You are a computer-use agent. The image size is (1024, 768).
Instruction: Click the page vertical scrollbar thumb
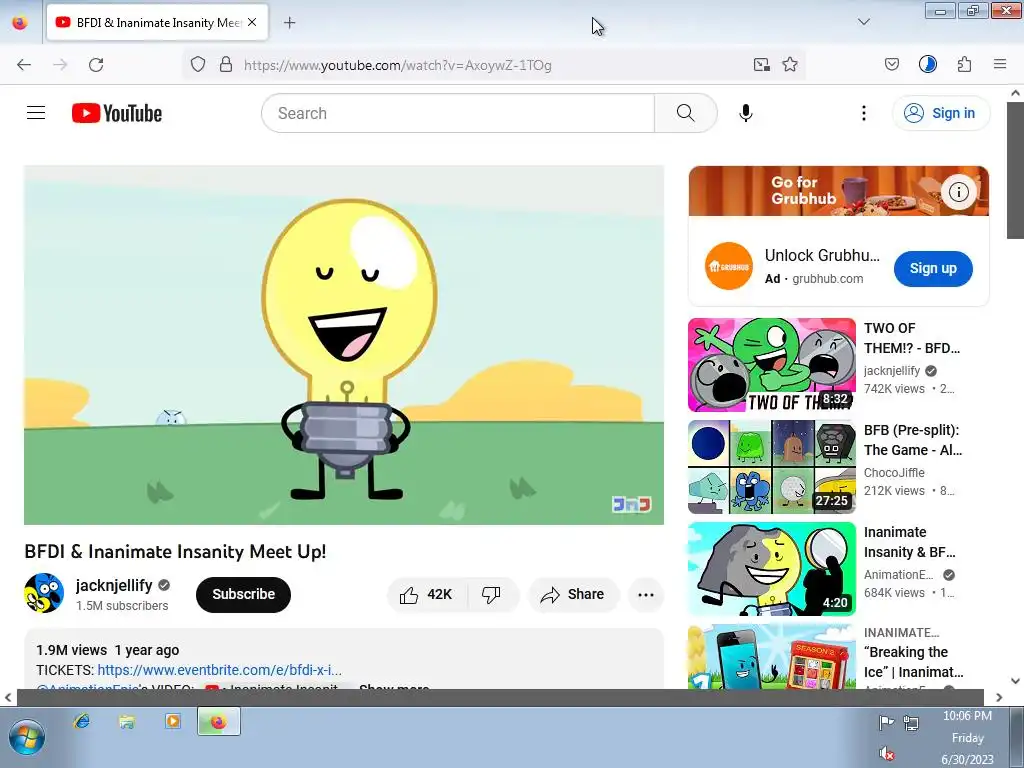coord(1015,170)
